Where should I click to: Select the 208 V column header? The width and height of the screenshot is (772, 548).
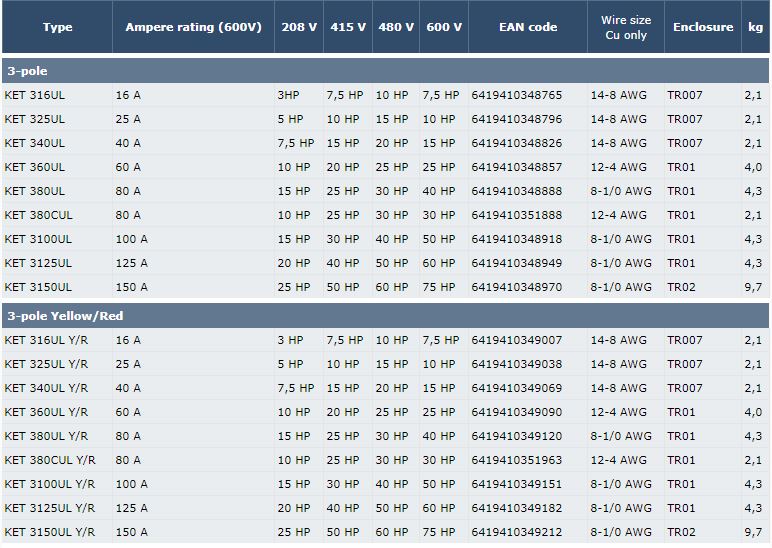(299, 27)
